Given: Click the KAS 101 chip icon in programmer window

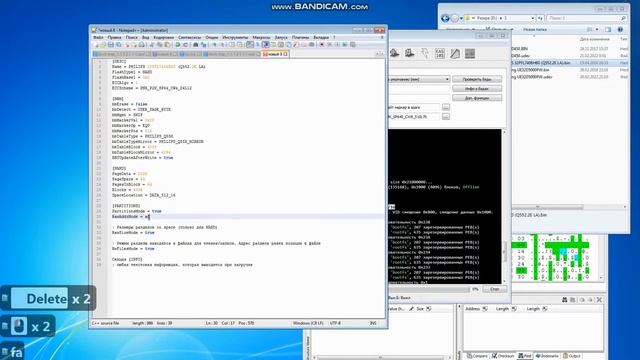Looking at the screenshot, I should click(440, 53).
